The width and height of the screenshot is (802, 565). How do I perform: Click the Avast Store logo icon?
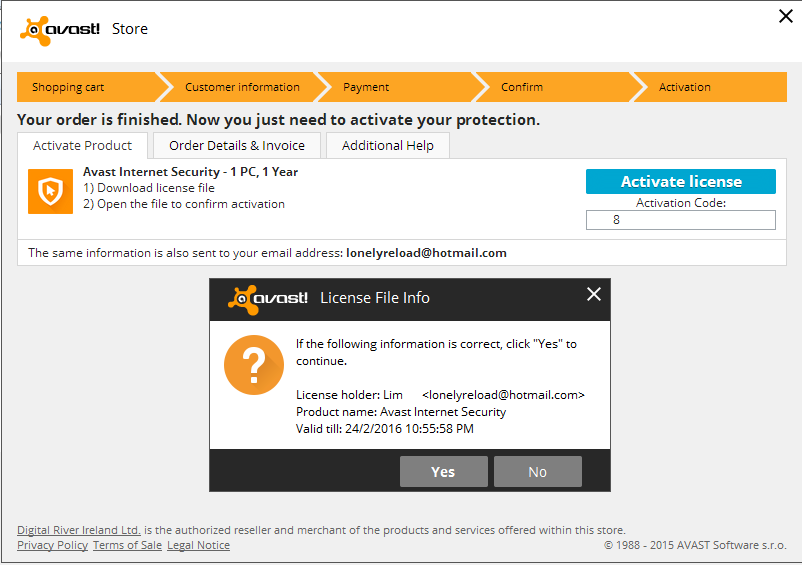click(x=60, y=30)
